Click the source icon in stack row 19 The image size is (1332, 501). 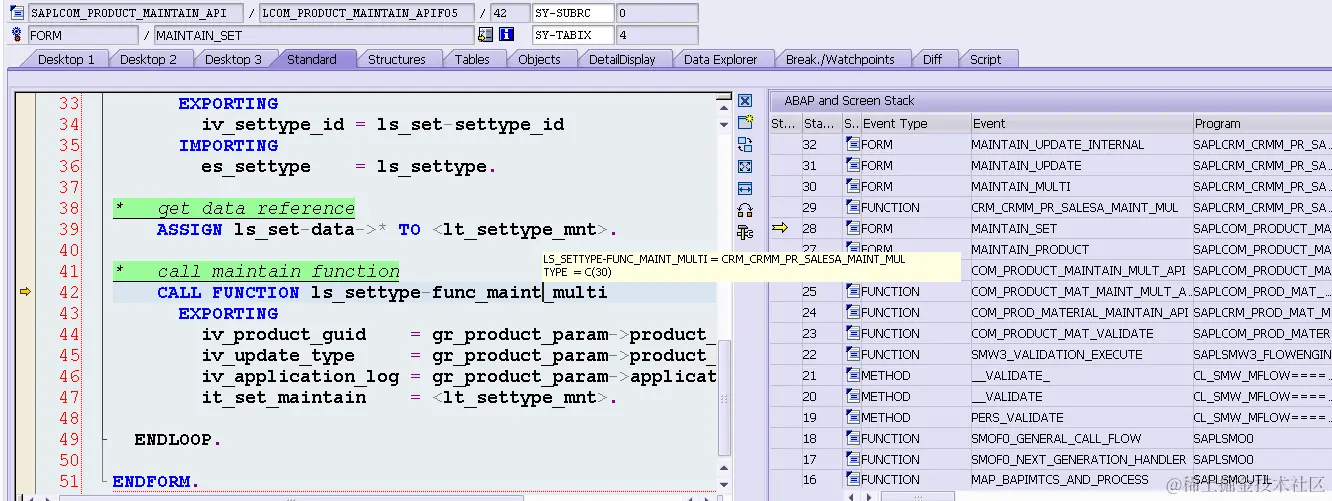click(x=852, y=418)
